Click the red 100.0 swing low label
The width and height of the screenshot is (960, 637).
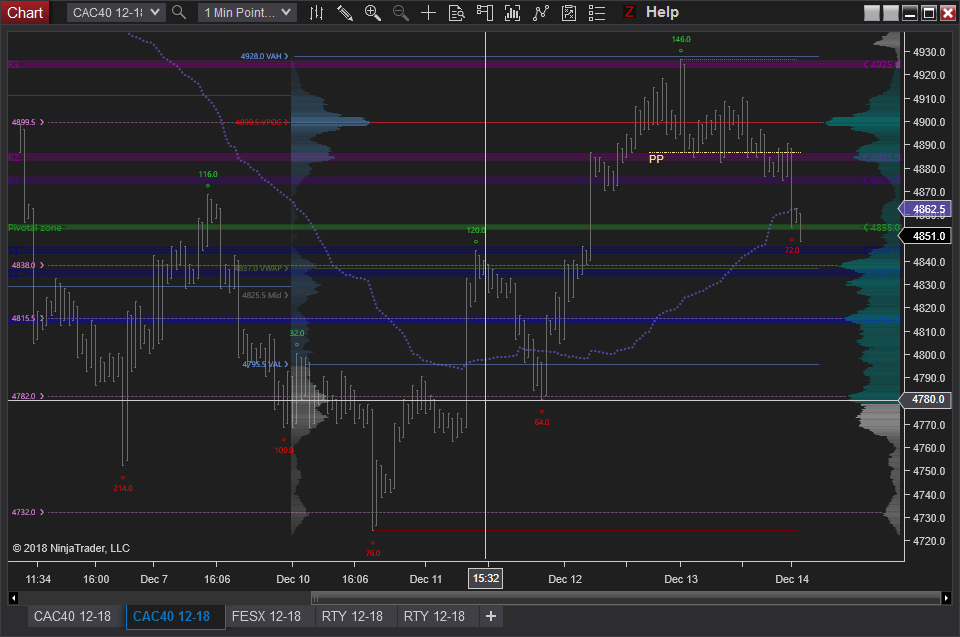(284, 450)
